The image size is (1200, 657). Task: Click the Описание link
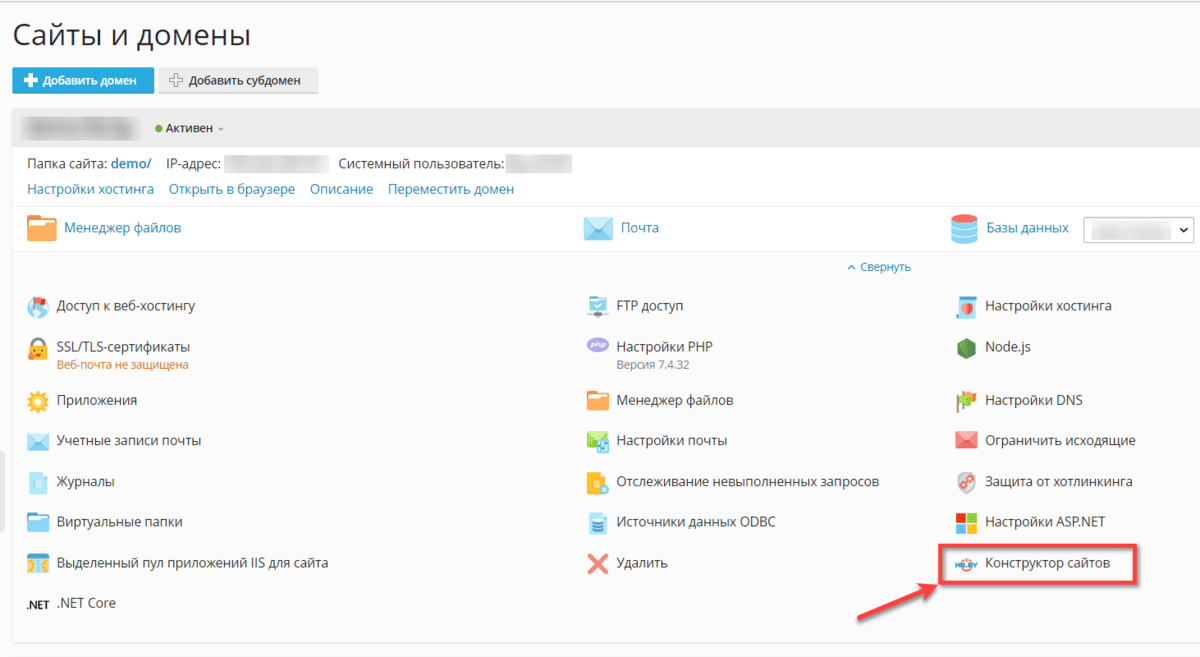point(341,189)
